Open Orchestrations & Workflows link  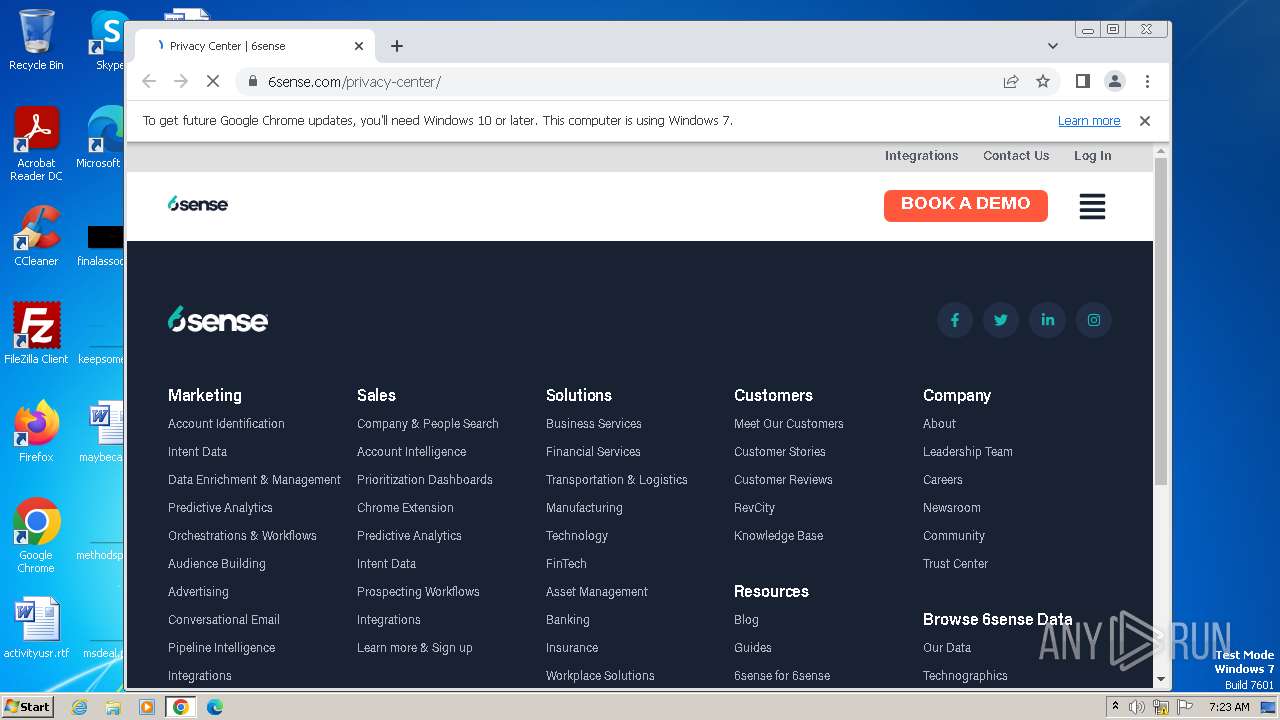242,536
